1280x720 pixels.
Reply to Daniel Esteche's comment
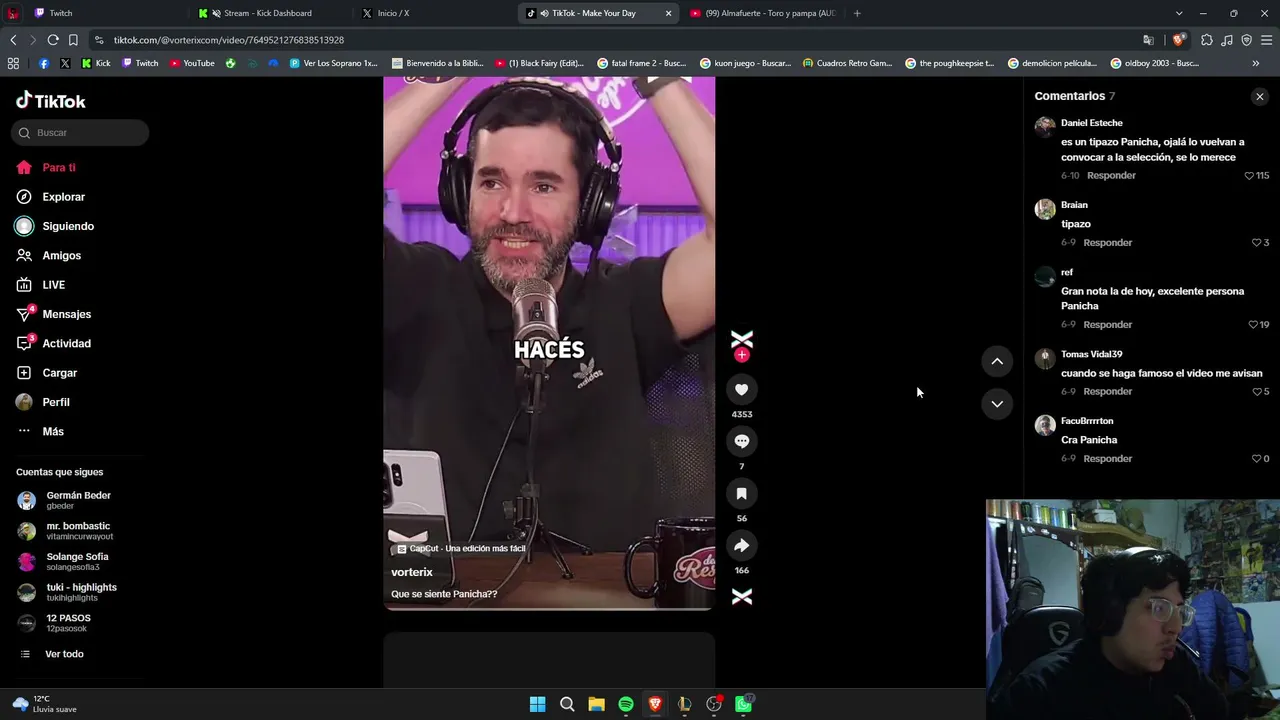click(x=1111, y=175)
